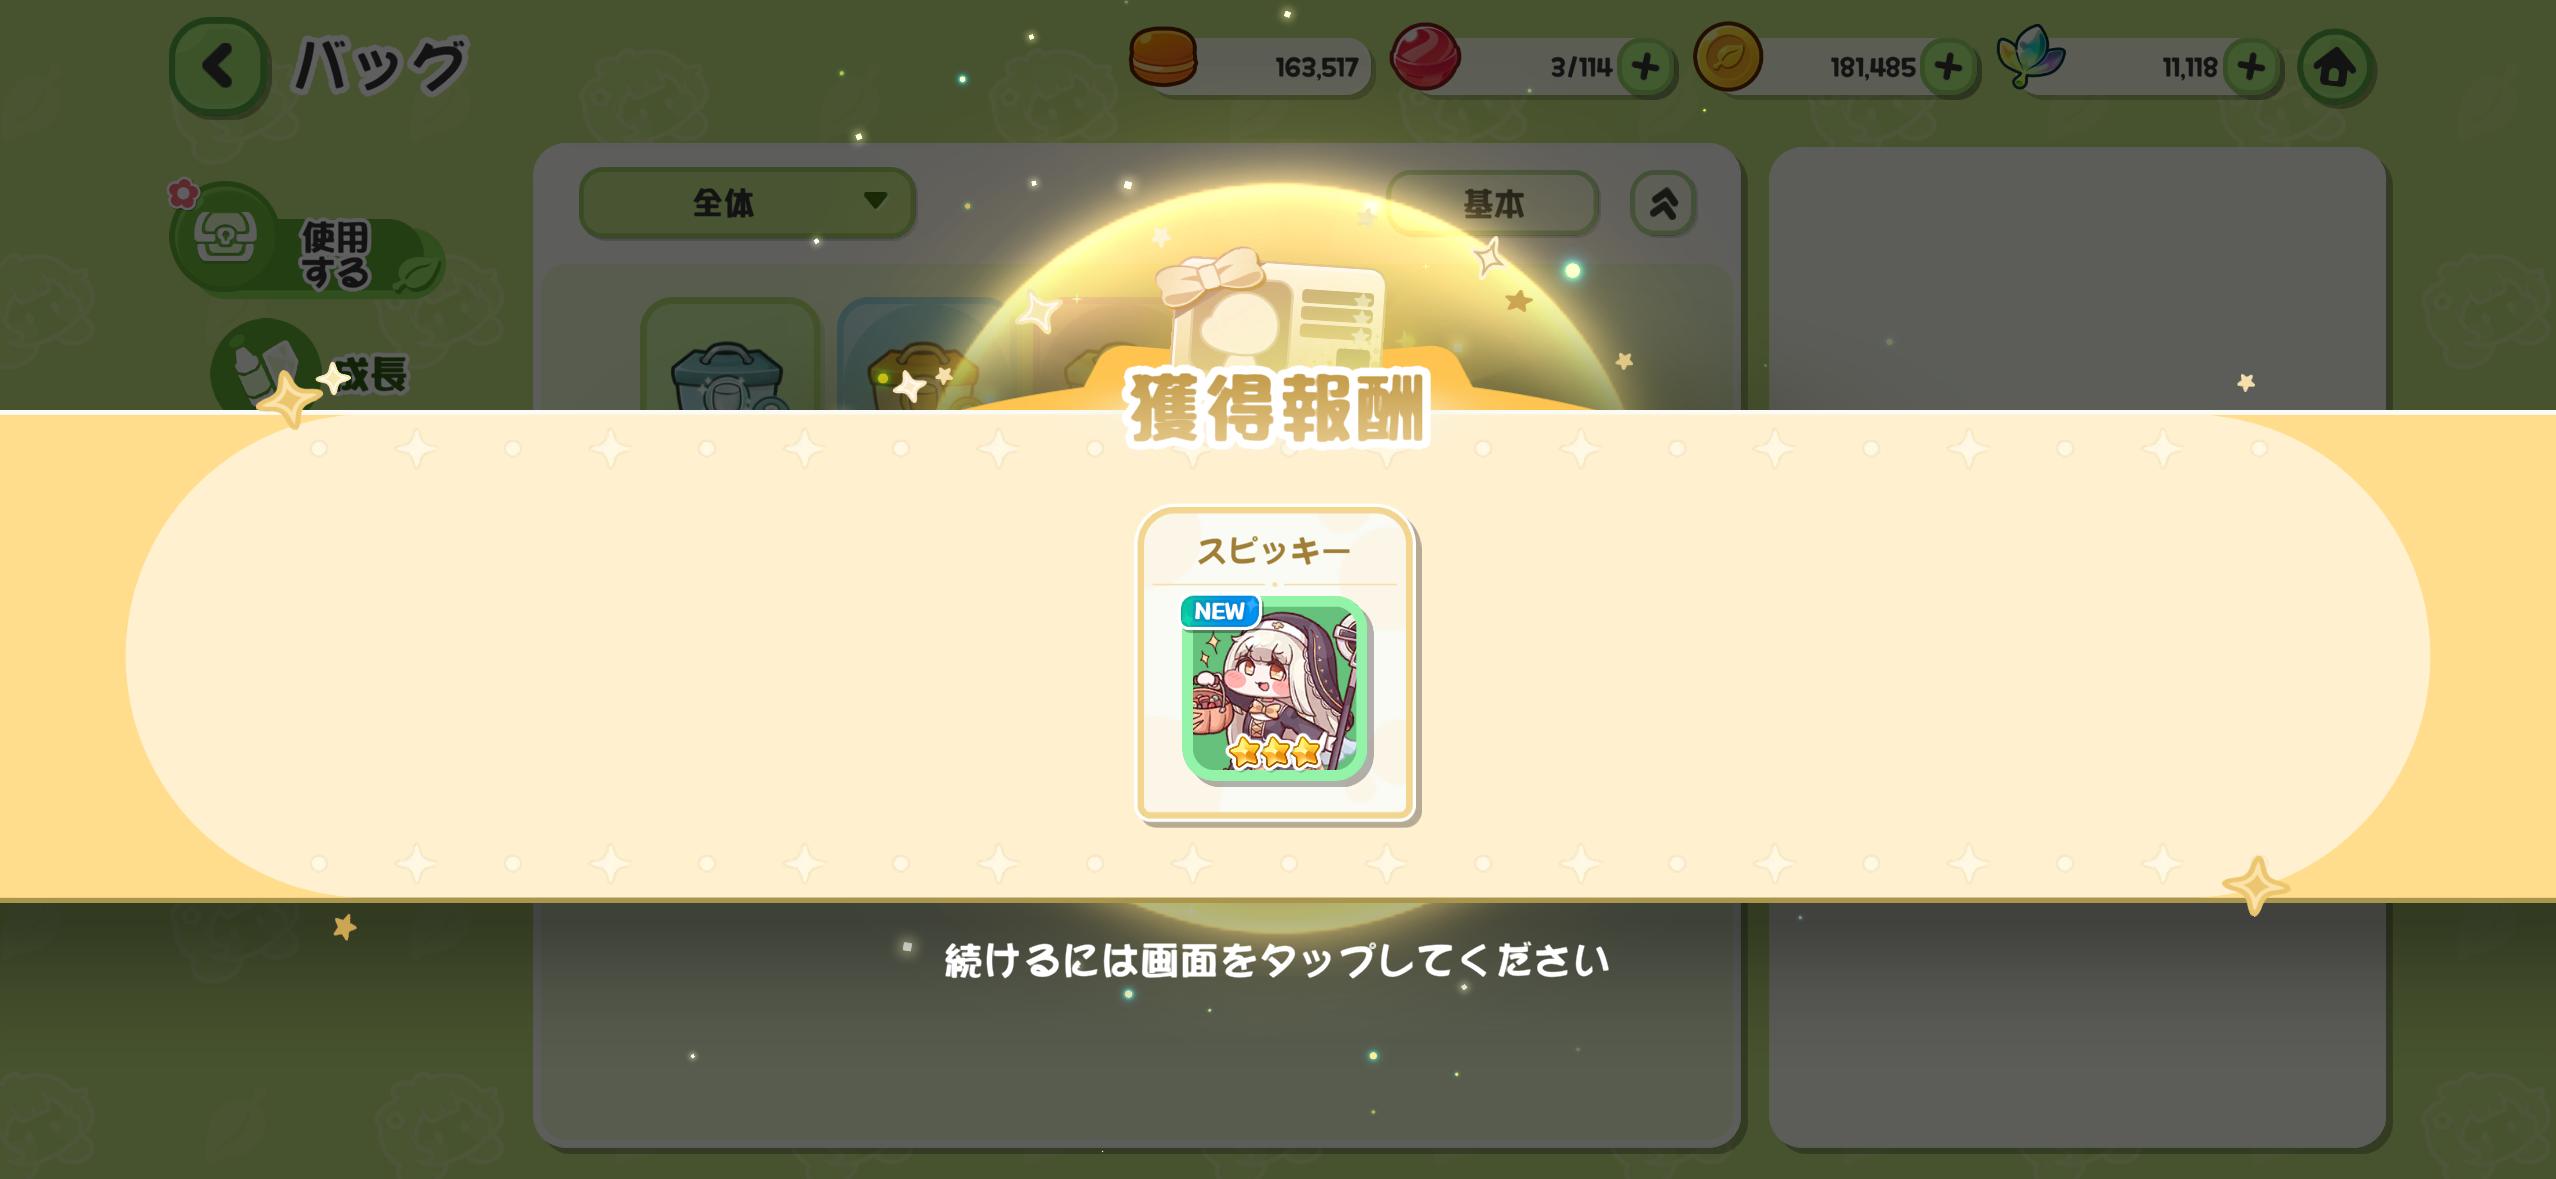Switch to the 成長 tab

coord(312,370)
